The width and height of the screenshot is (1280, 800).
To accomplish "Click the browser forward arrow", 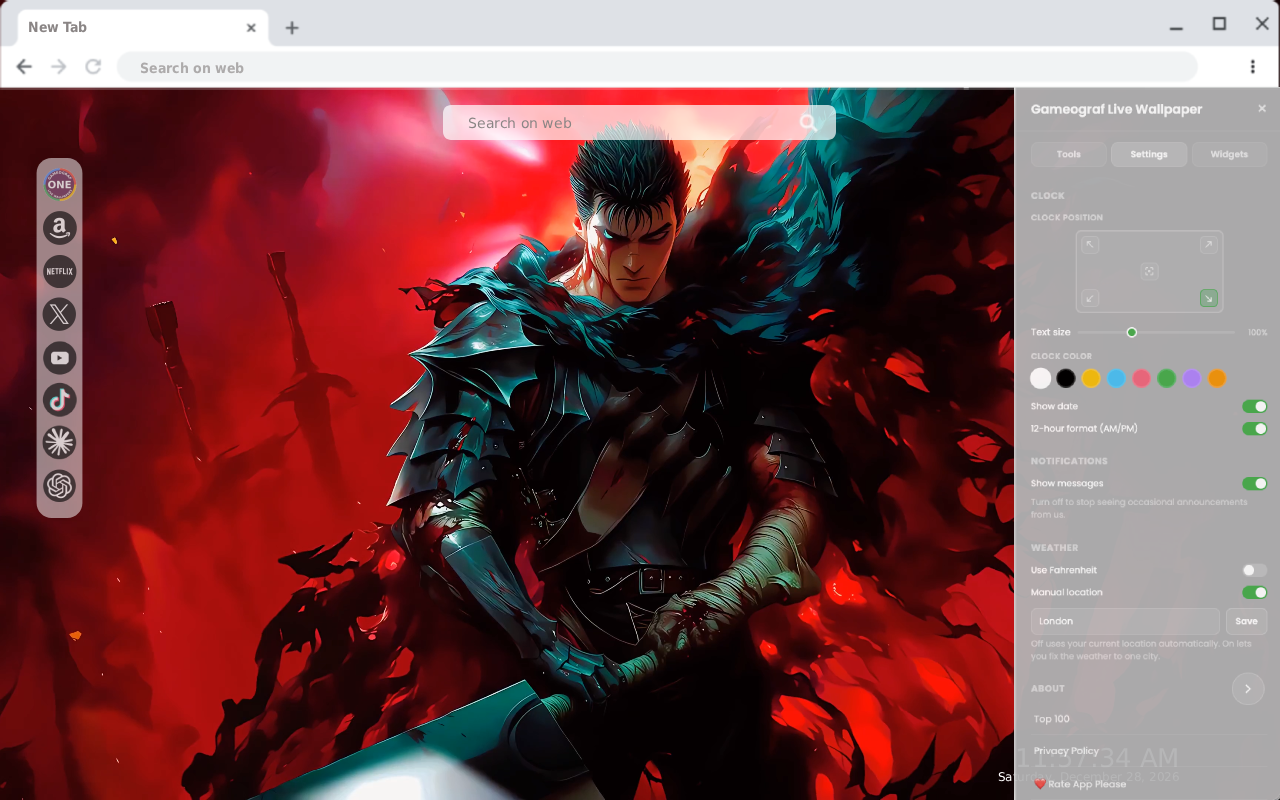I will pos(59,67).
